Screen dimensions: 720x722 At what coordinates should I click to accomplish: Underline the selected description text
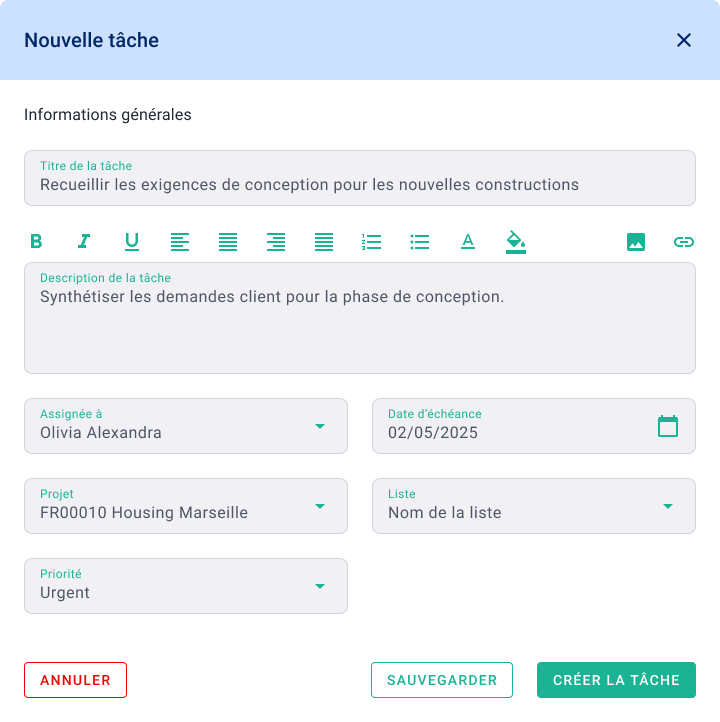(132, 241)
